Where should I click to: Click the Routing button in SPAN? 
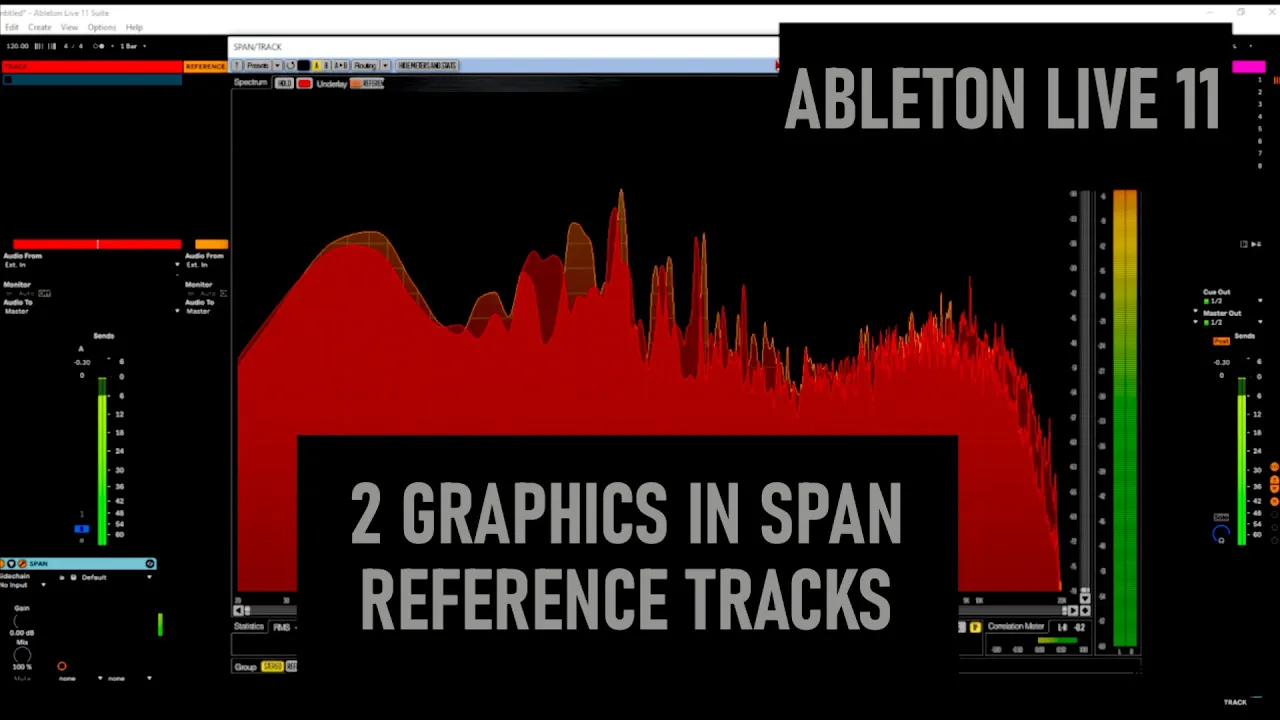[x=365, y=65]
